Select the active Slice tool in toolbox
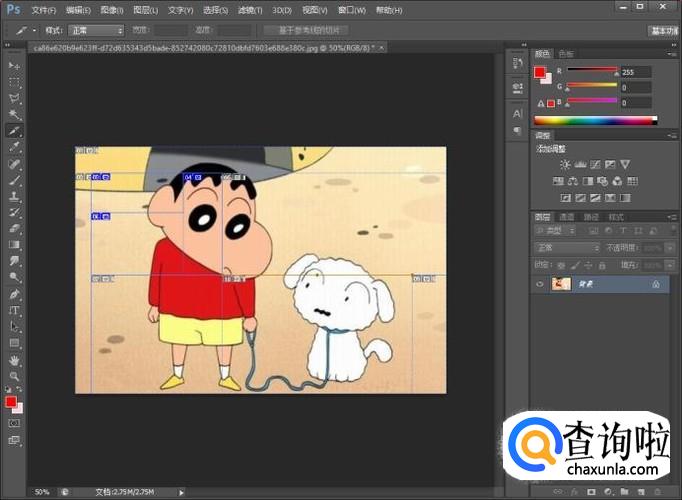The image size is (682, 500). click(x=14, y=131)
